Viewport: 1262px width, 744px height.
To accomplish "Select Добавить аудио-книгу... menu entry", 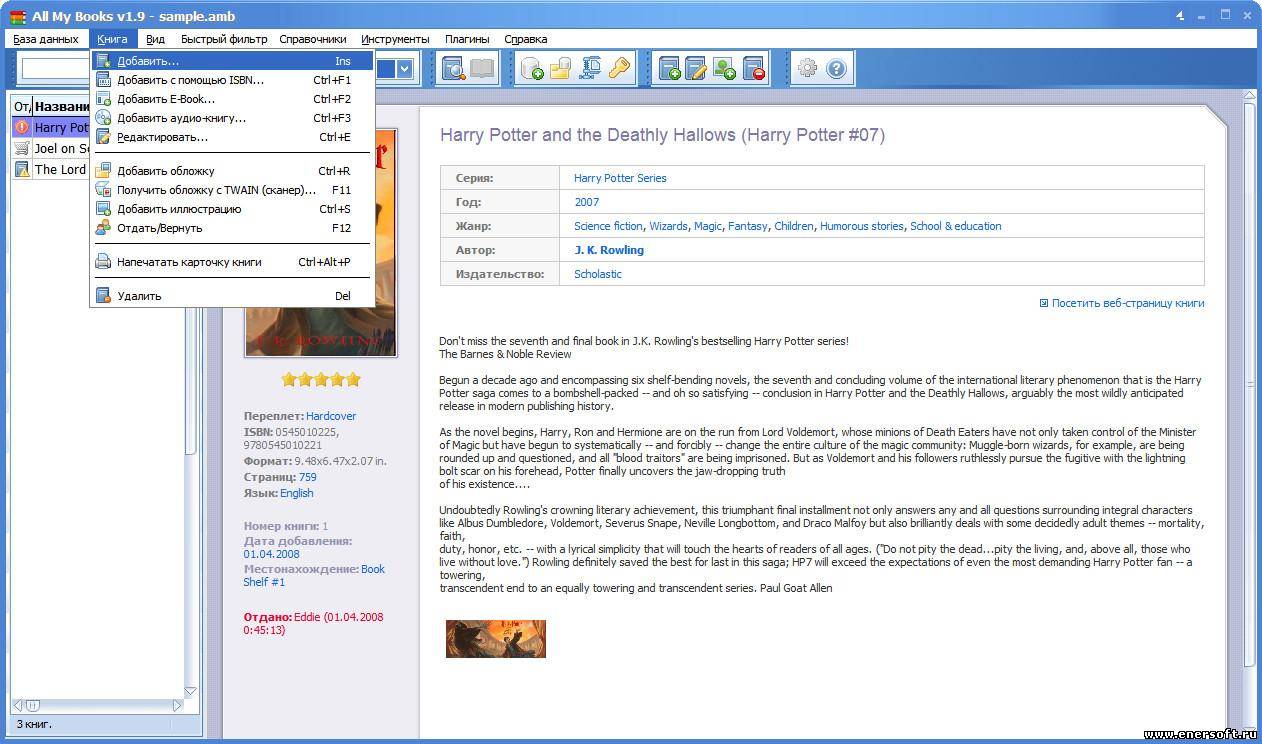I will (232, 118).
